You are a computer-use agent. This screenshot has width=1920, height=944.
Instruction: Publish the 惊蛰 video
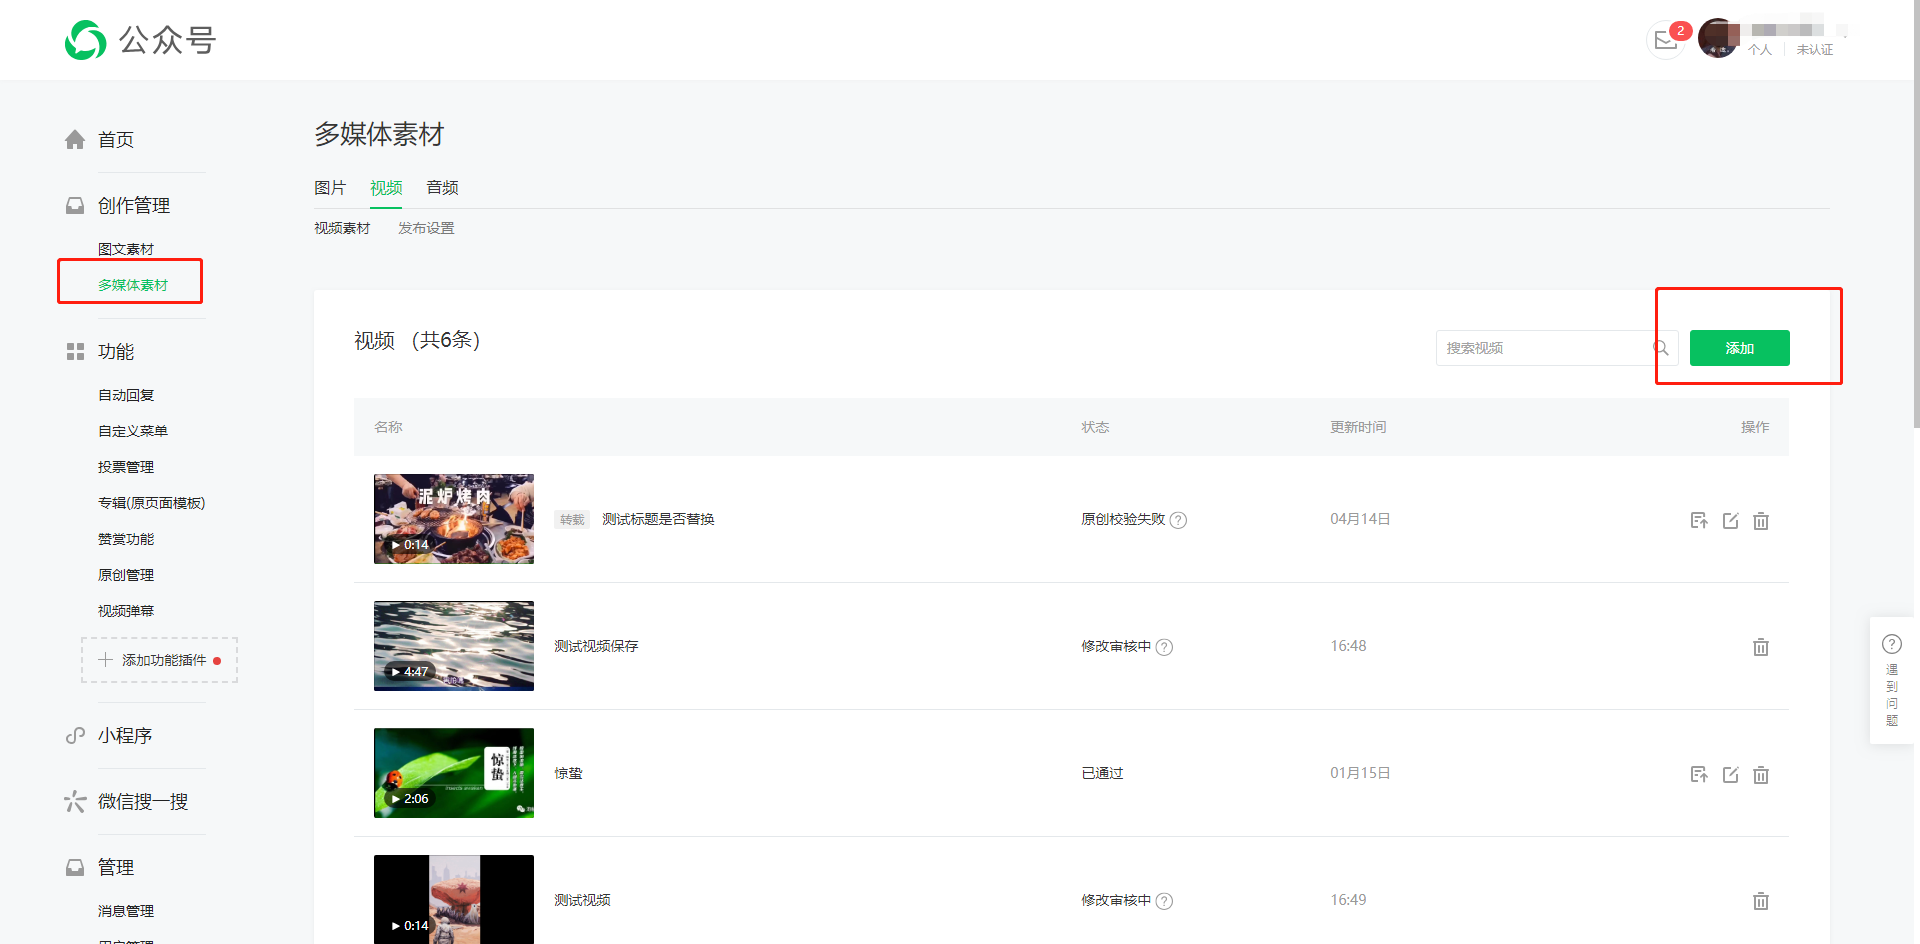click(1699, 774)
